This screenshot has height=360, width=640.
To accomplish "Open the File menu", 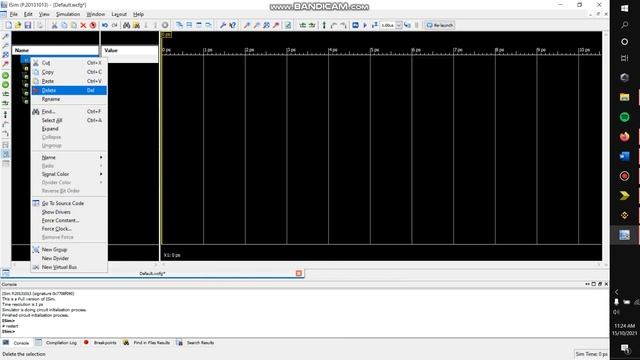I will 13,14.
